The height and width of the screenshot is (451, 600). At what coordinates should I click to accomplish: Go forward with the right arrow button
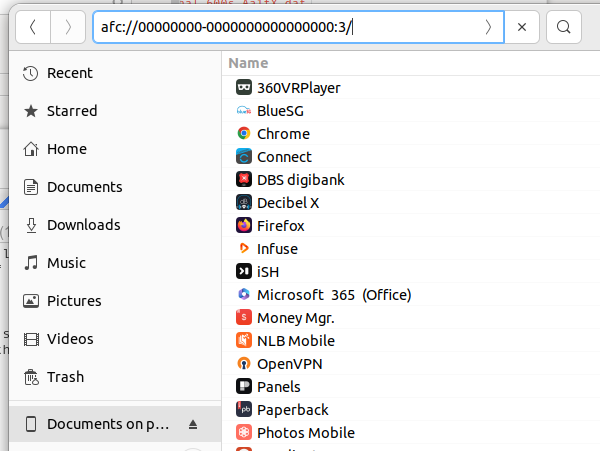click(x=68, y=27)
